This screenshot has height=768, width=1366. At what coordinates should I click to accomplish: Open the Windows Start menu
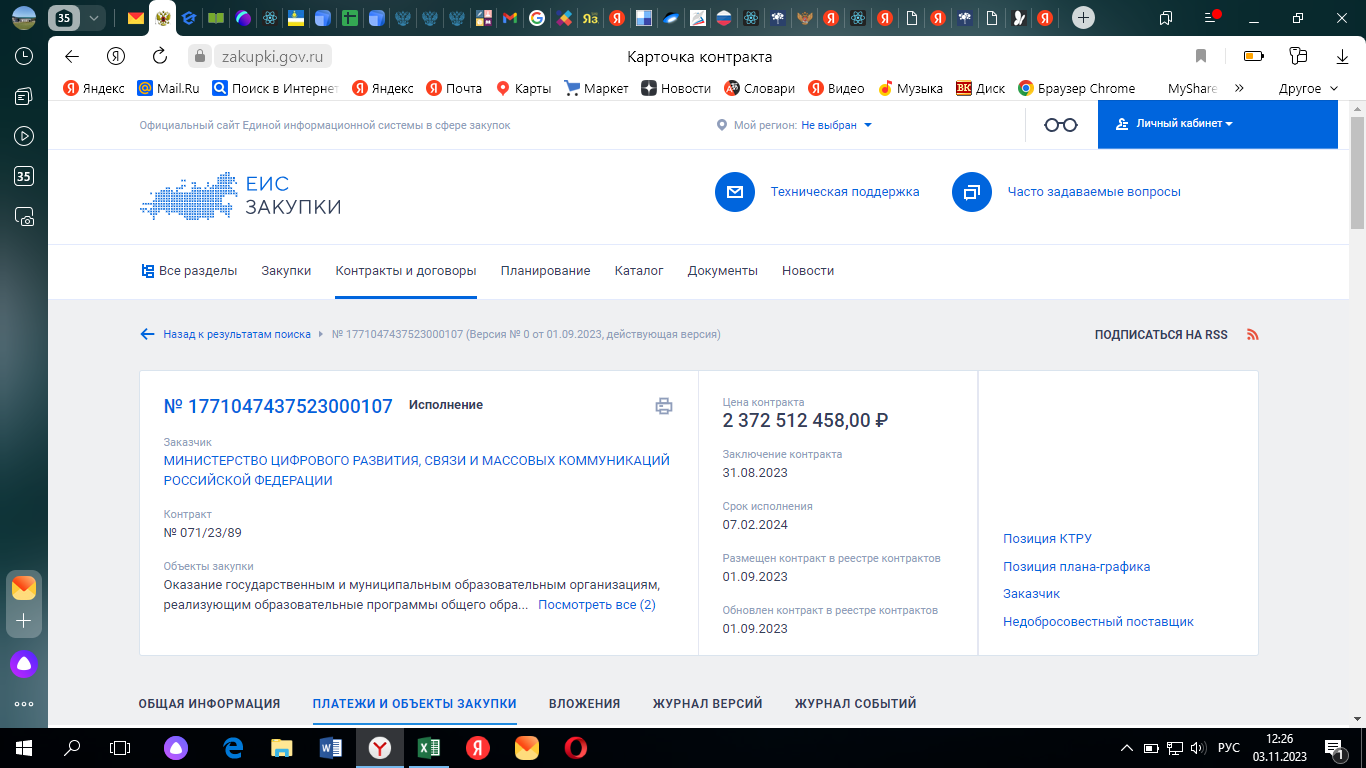tap(24, 747)
